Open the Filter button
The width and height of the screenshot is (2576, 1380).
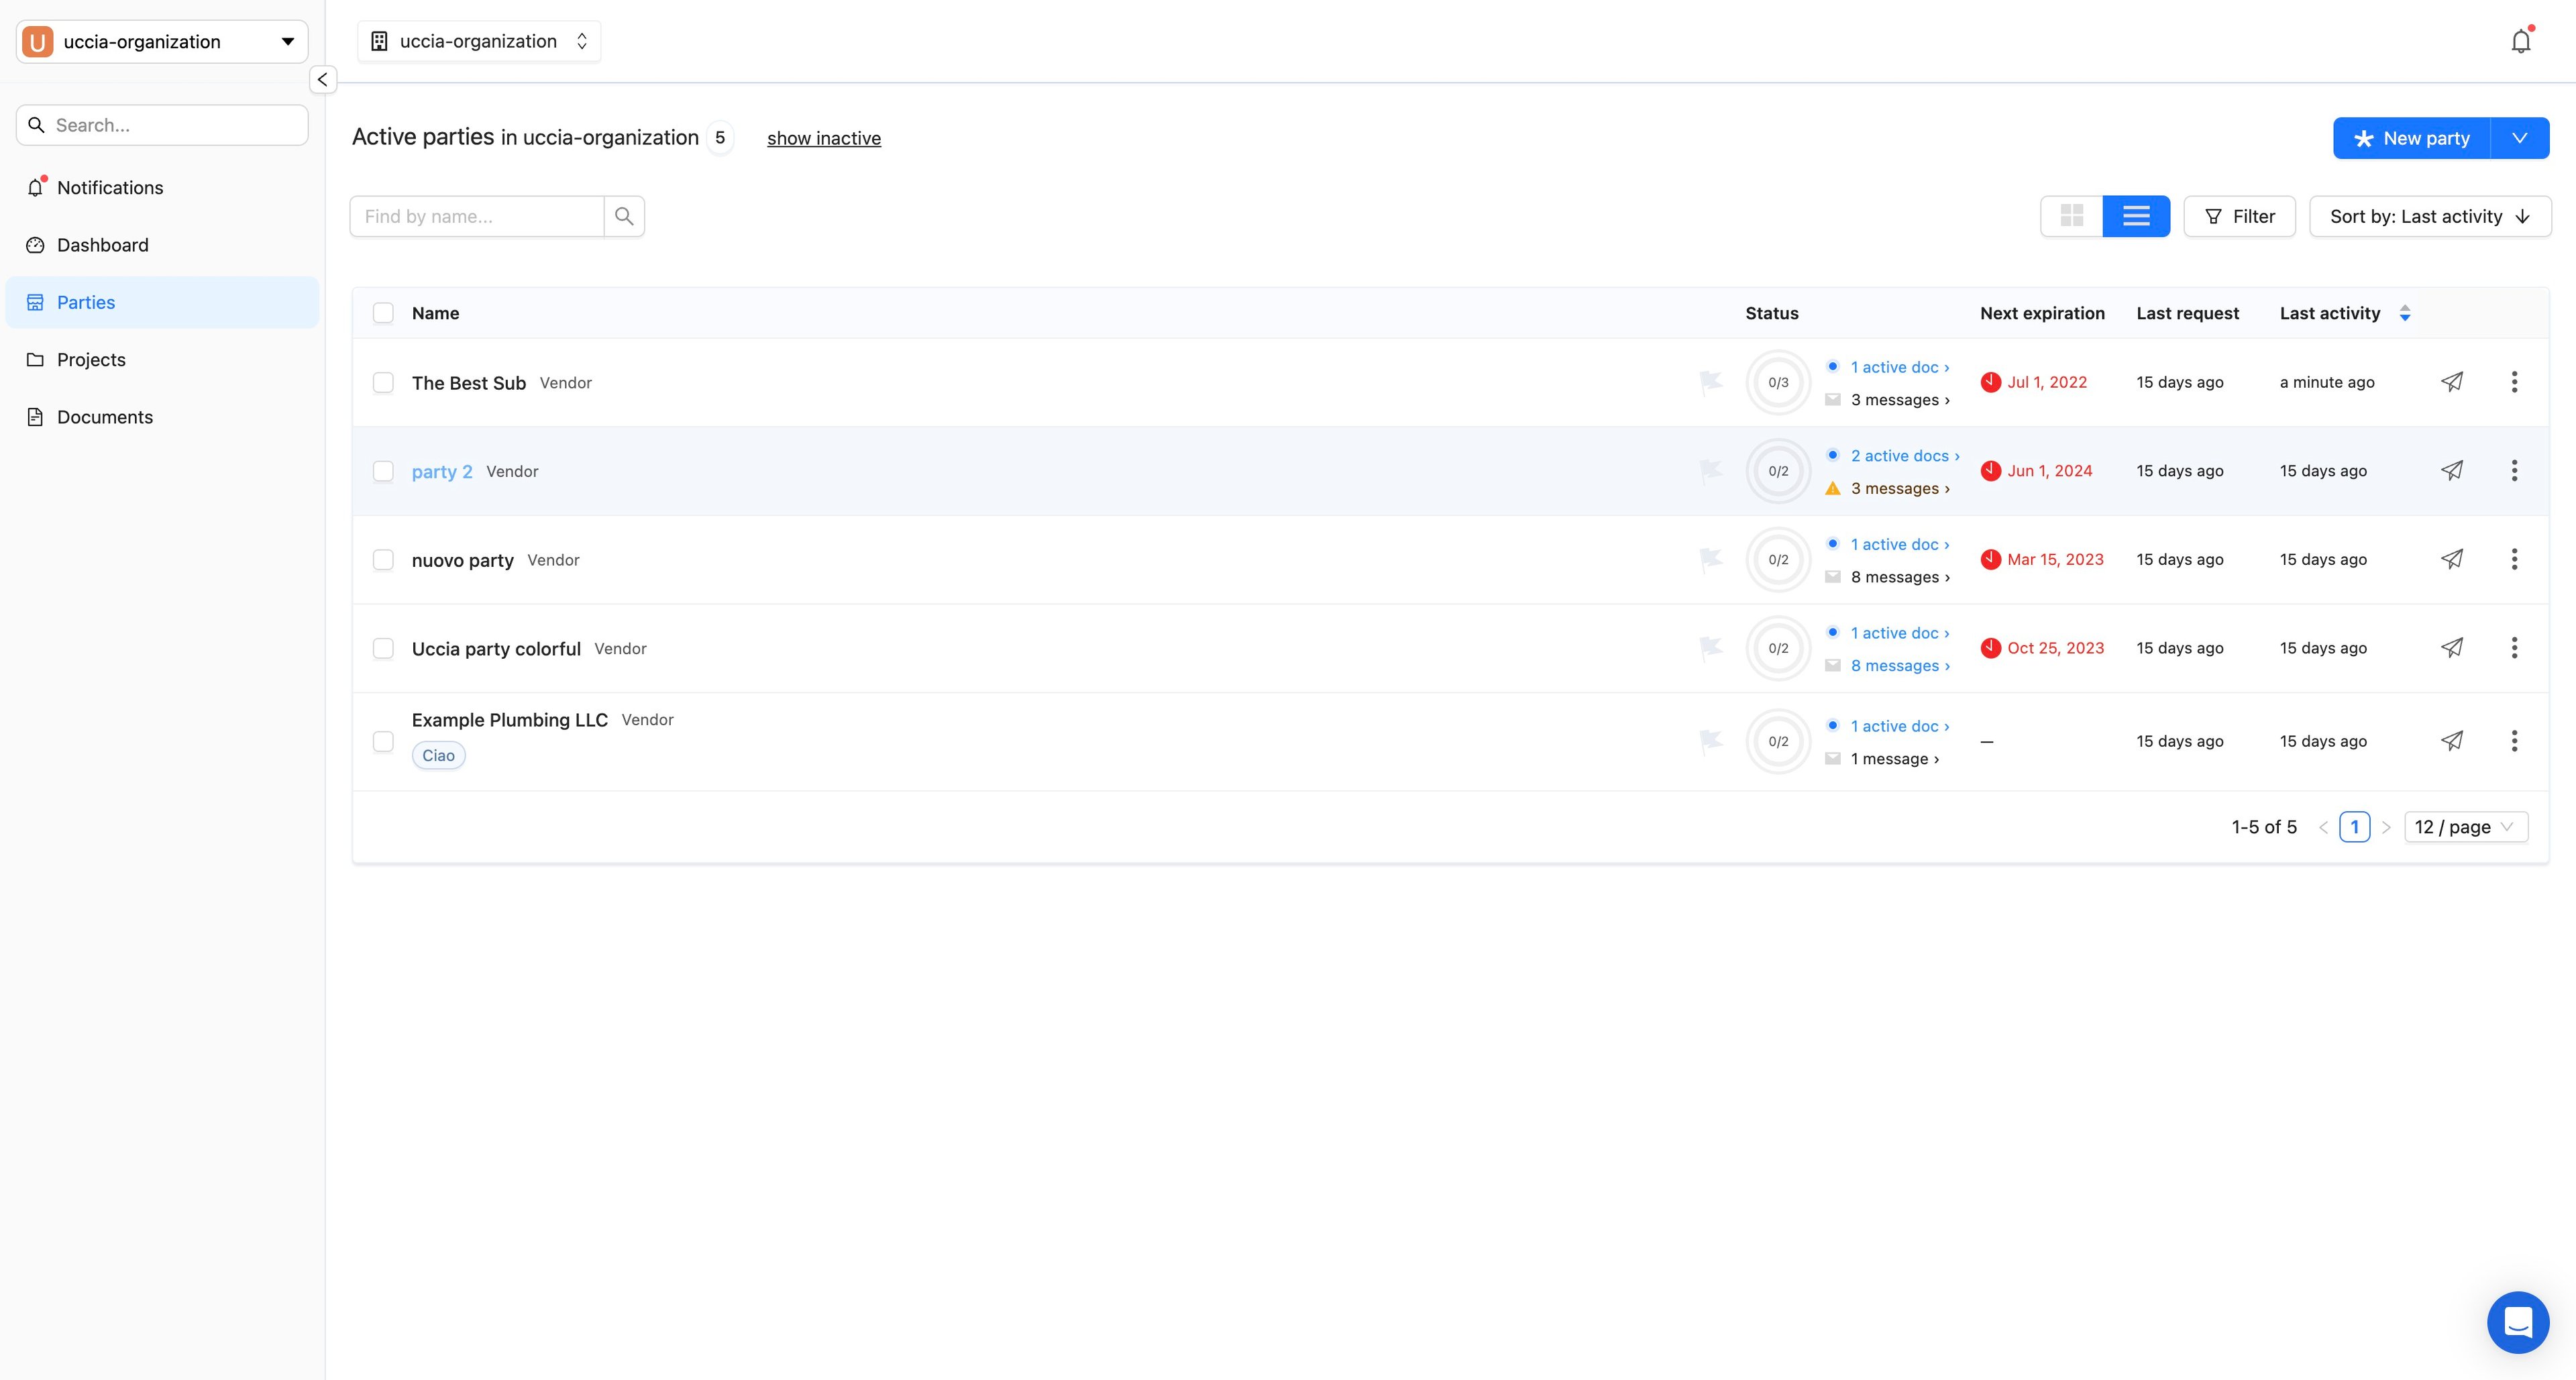2239,216
